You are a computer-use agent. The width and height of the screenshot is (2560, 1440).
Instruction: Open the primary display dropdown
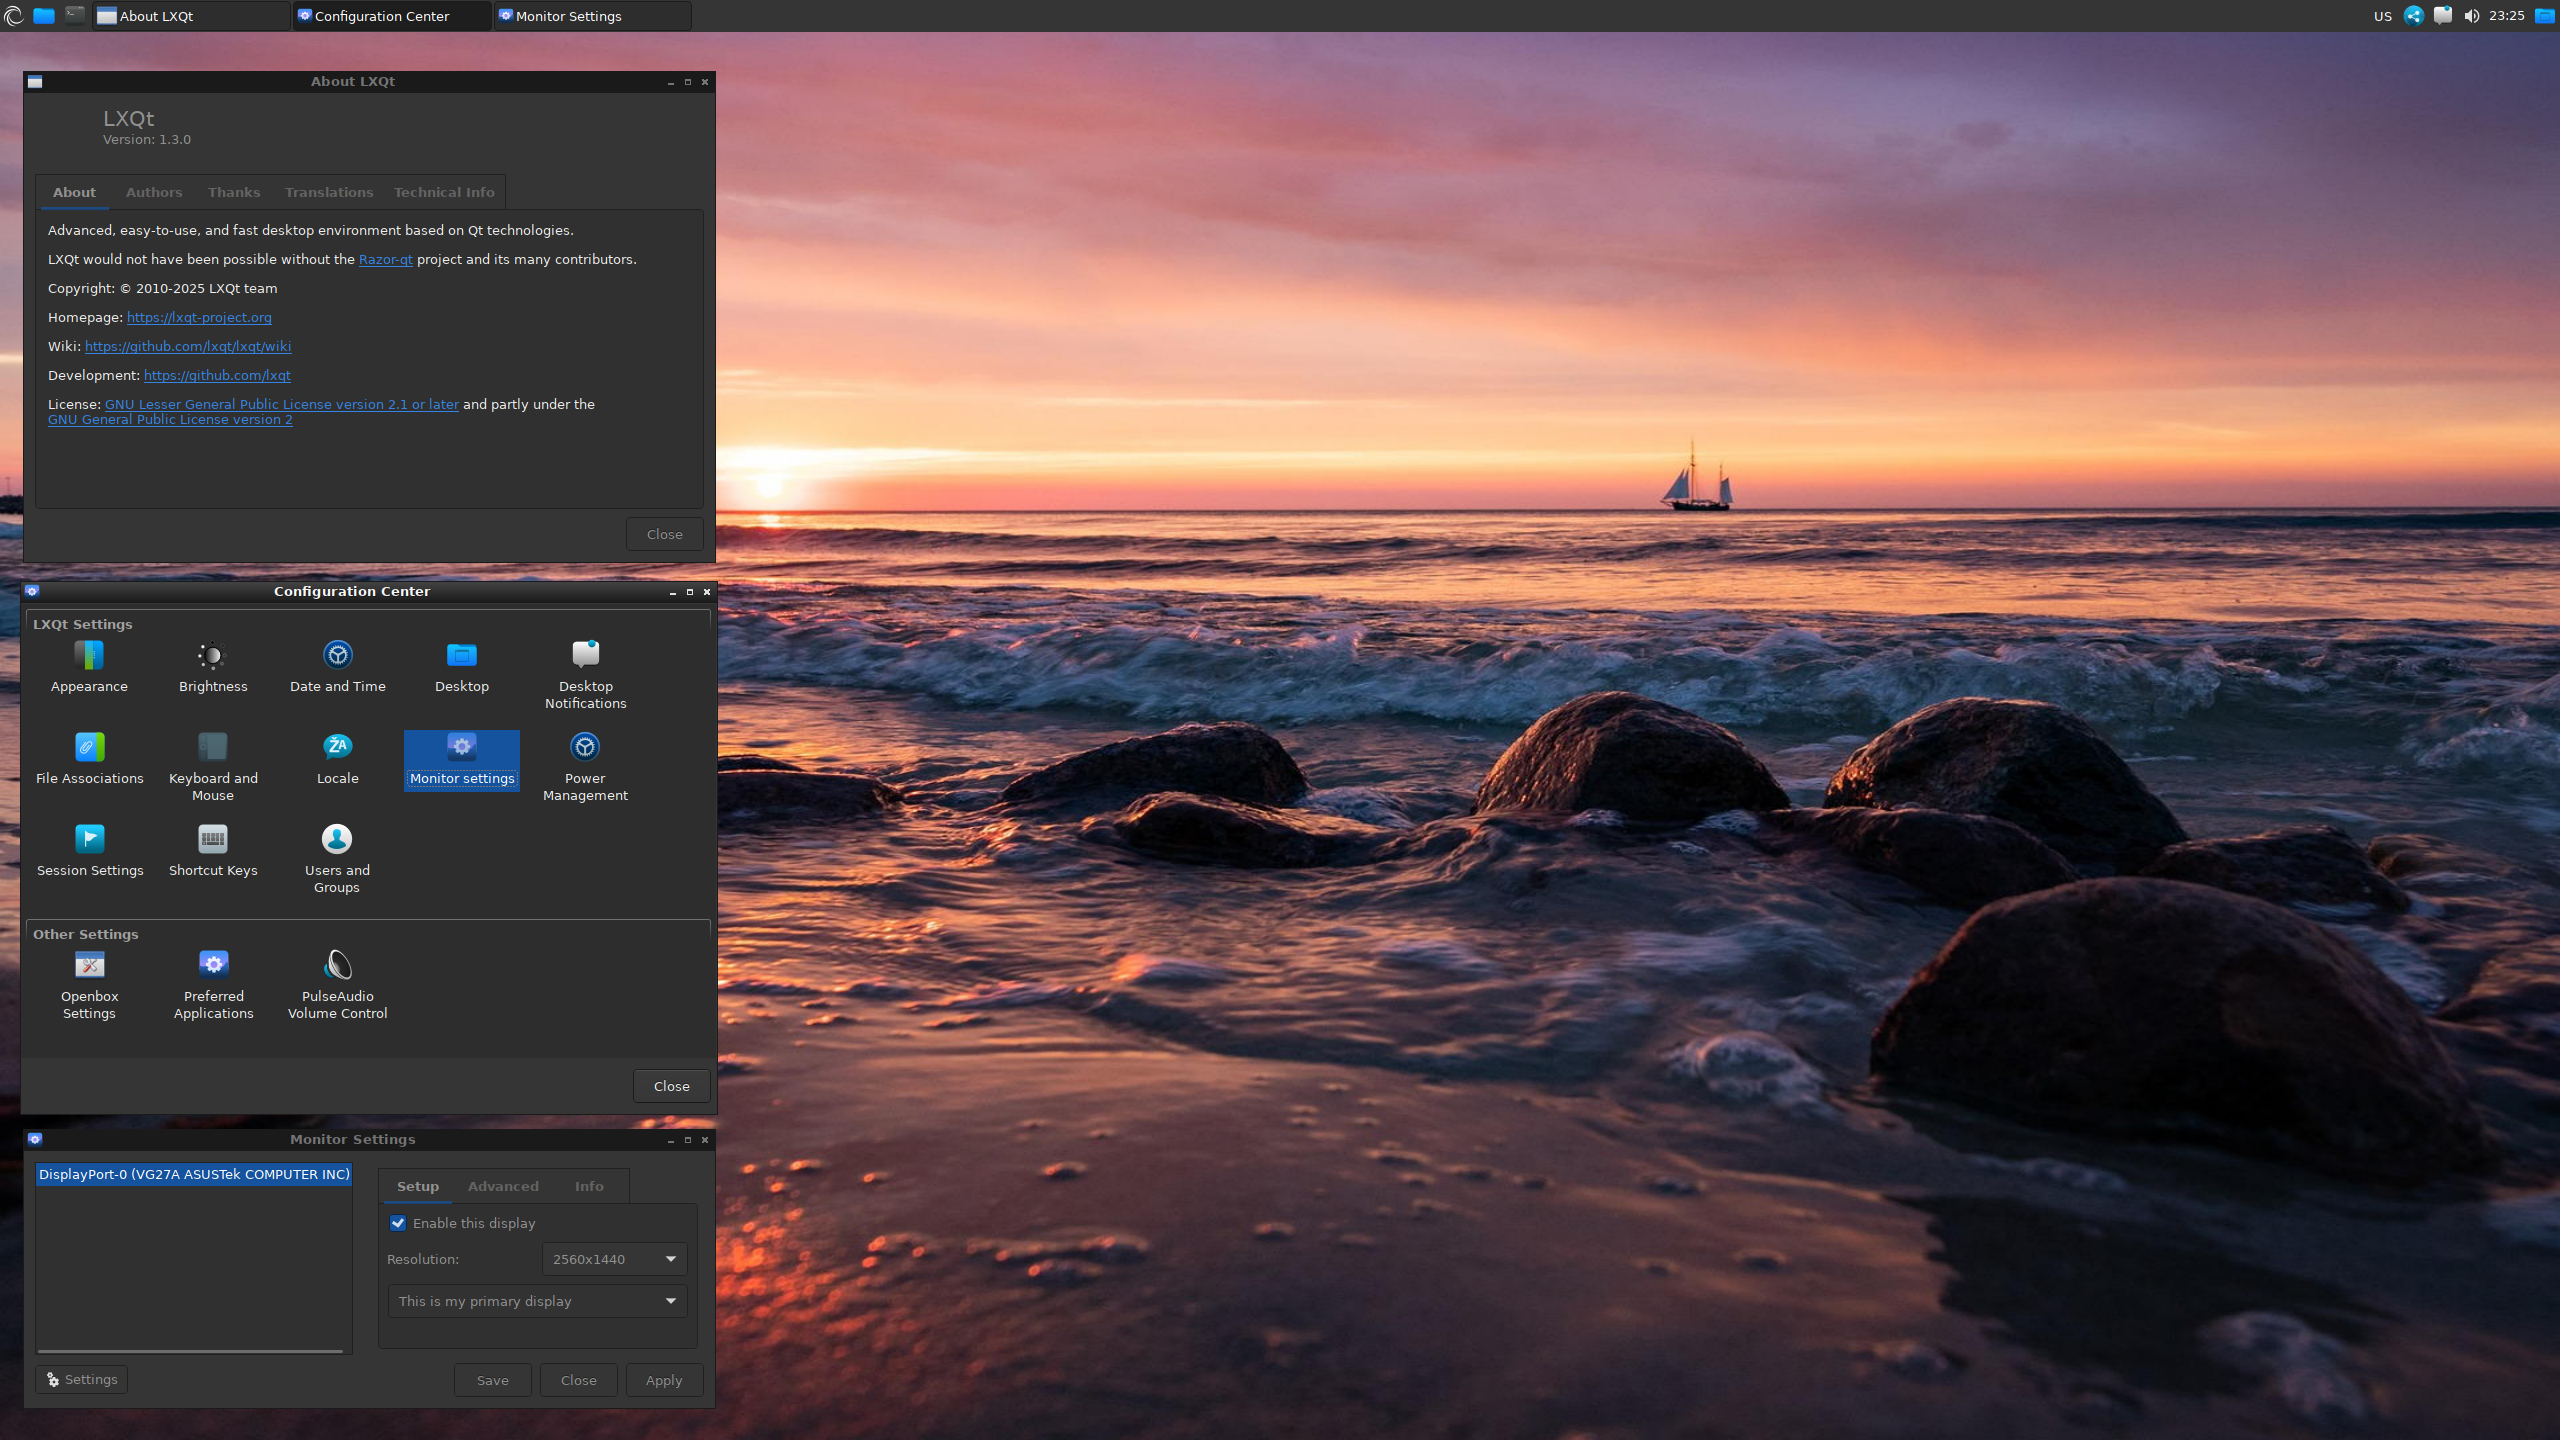tap(537, 1301)
